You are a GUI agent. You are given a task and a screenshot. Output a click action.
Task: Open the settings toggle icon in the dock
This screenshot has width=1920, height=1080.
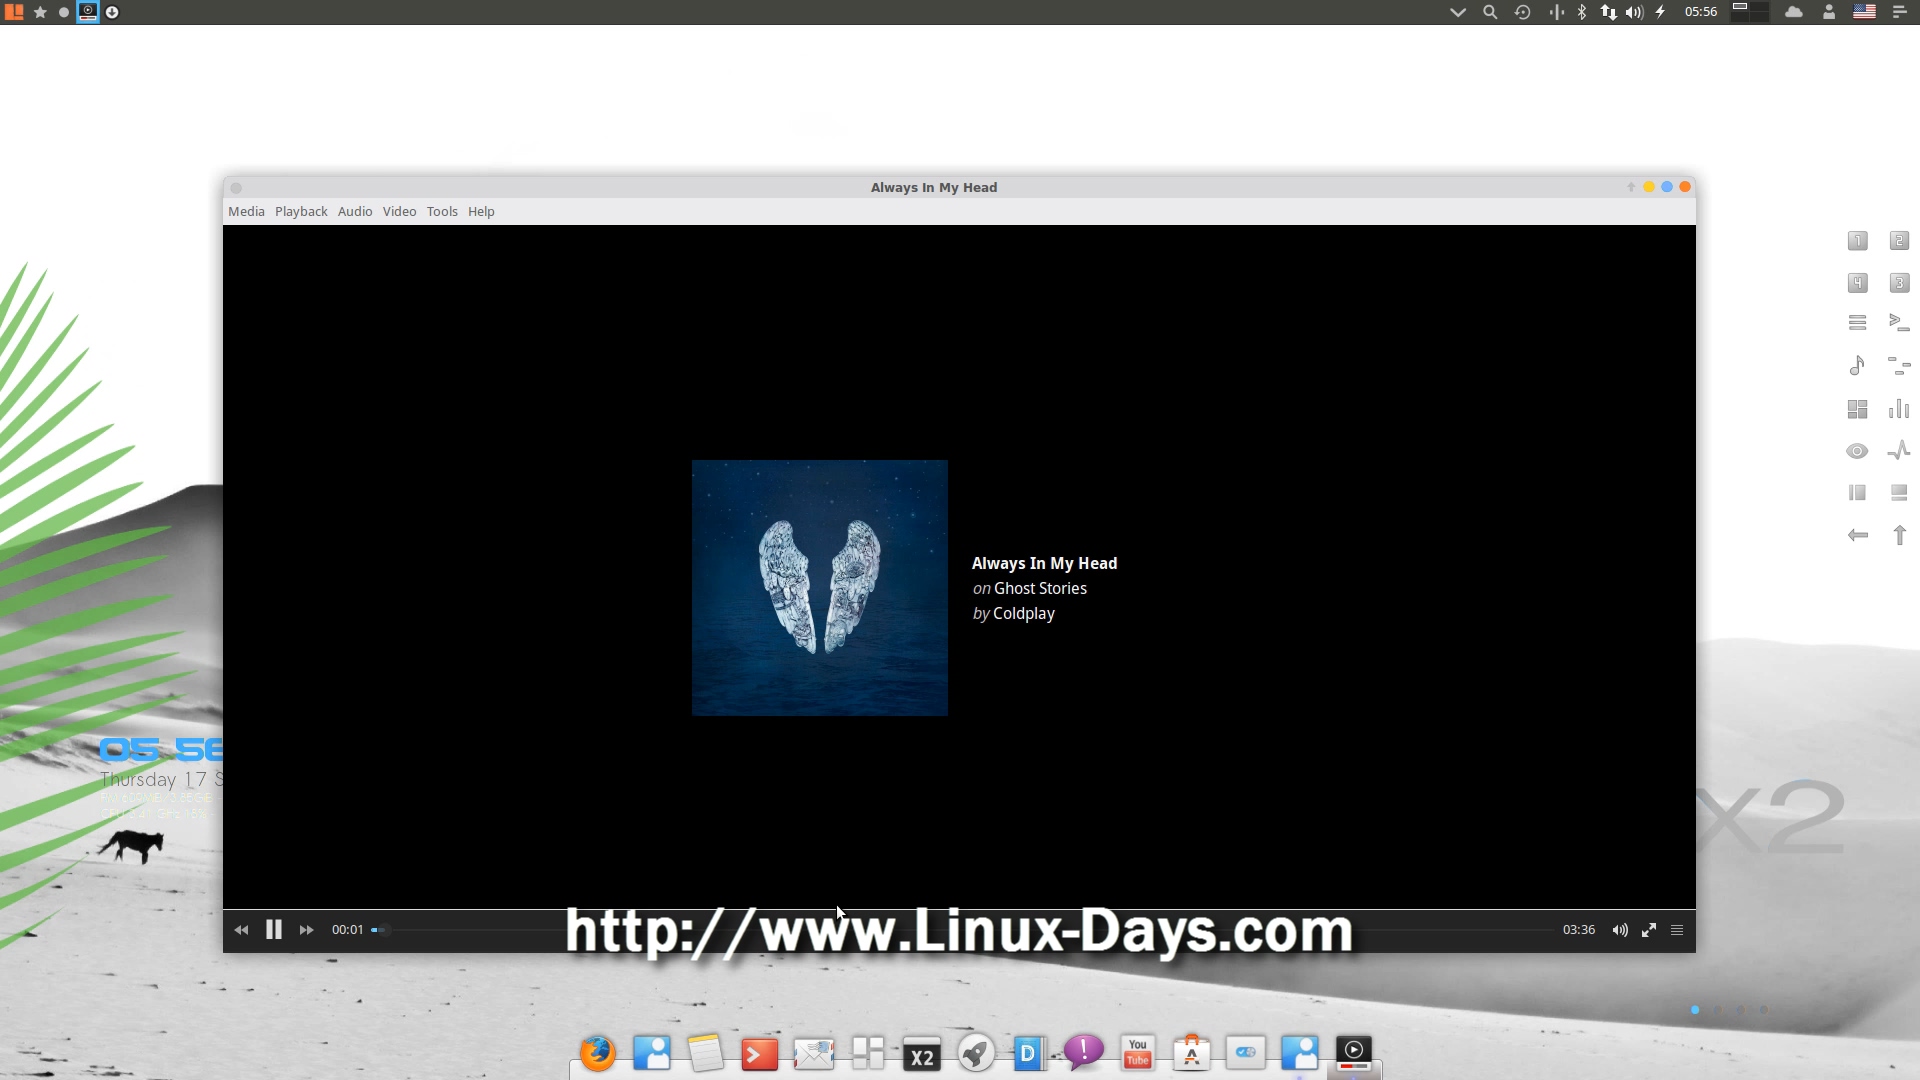1245,1053
